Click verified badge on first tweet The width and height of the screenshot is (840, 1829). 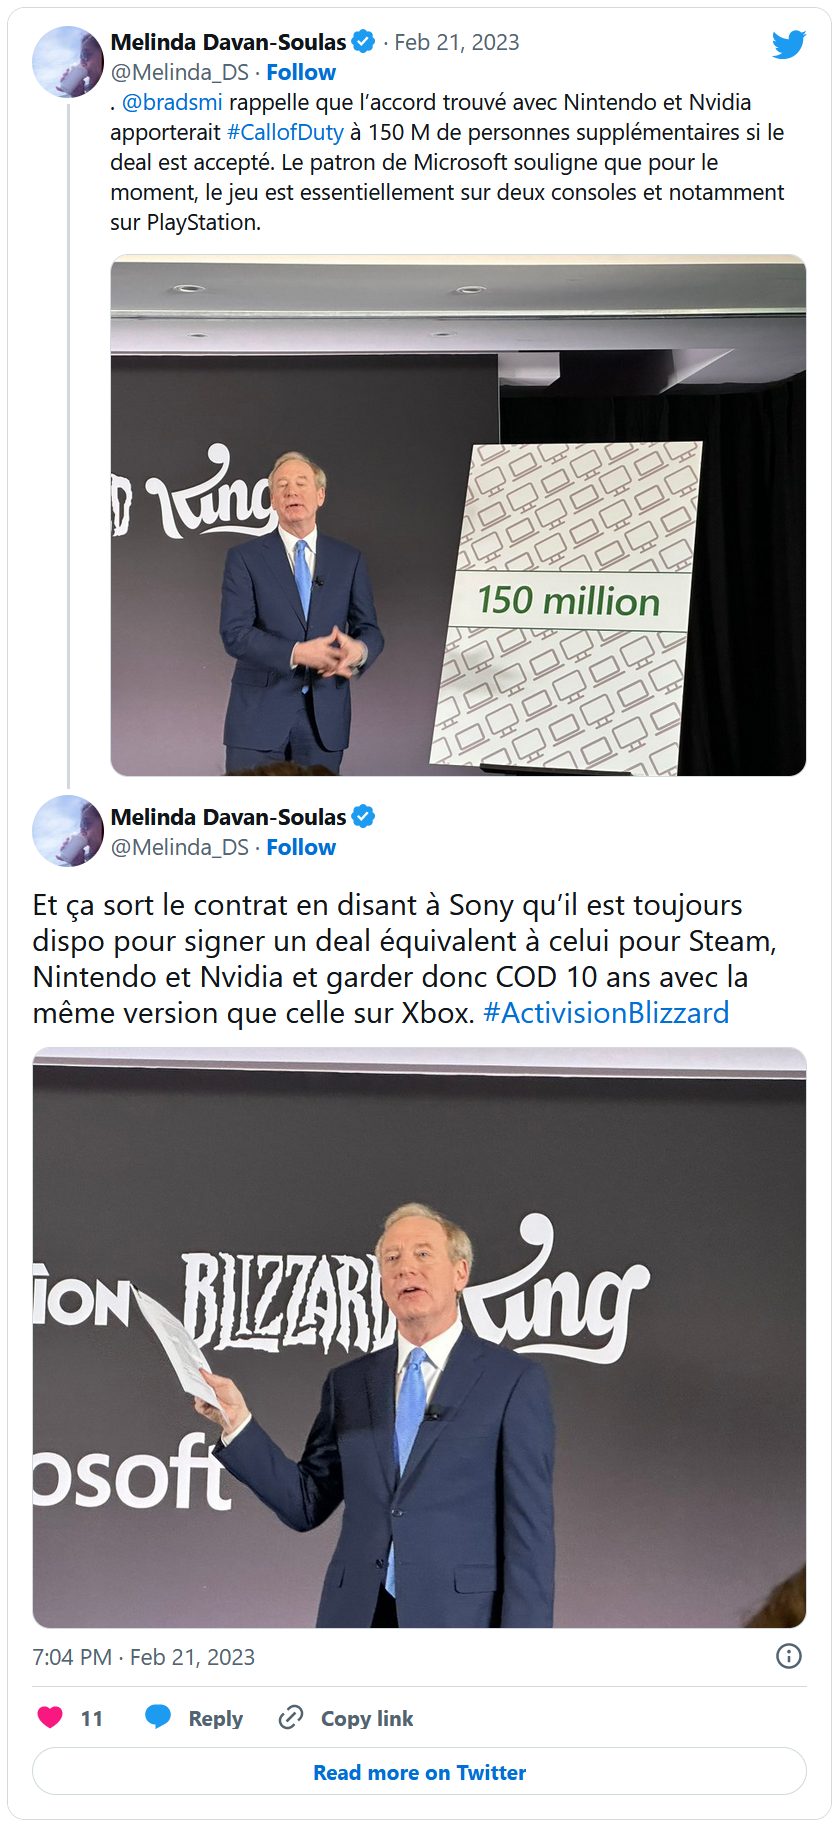(x=363, y=42)
